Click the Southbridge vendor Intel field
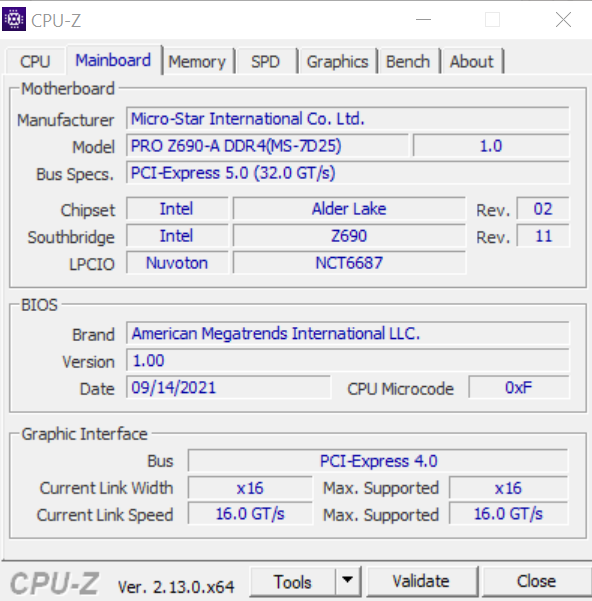This screenshot has width=592, height=601. [177, 236]
